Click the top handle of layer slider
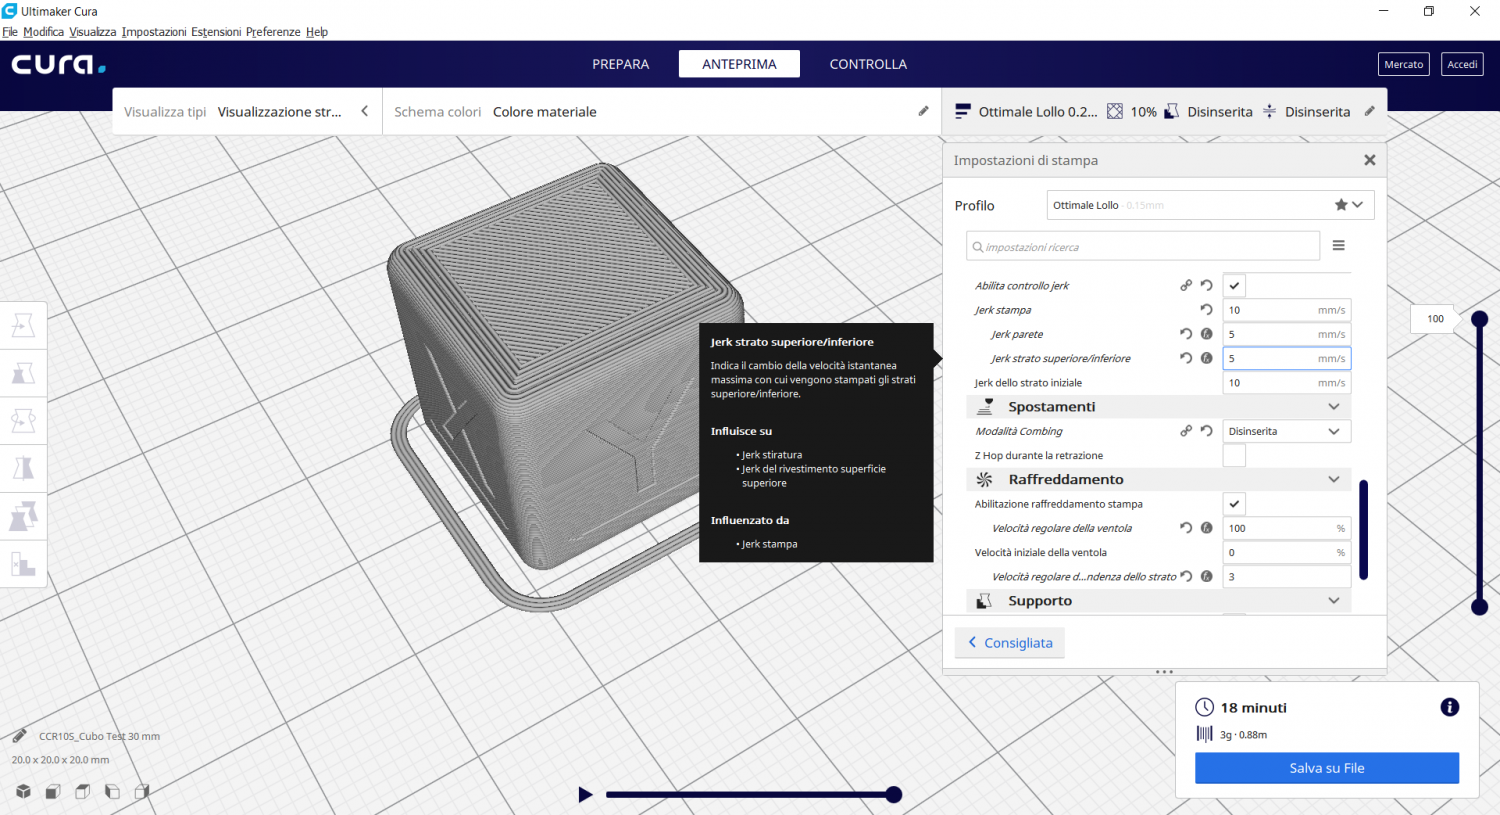 point(1479,319)
